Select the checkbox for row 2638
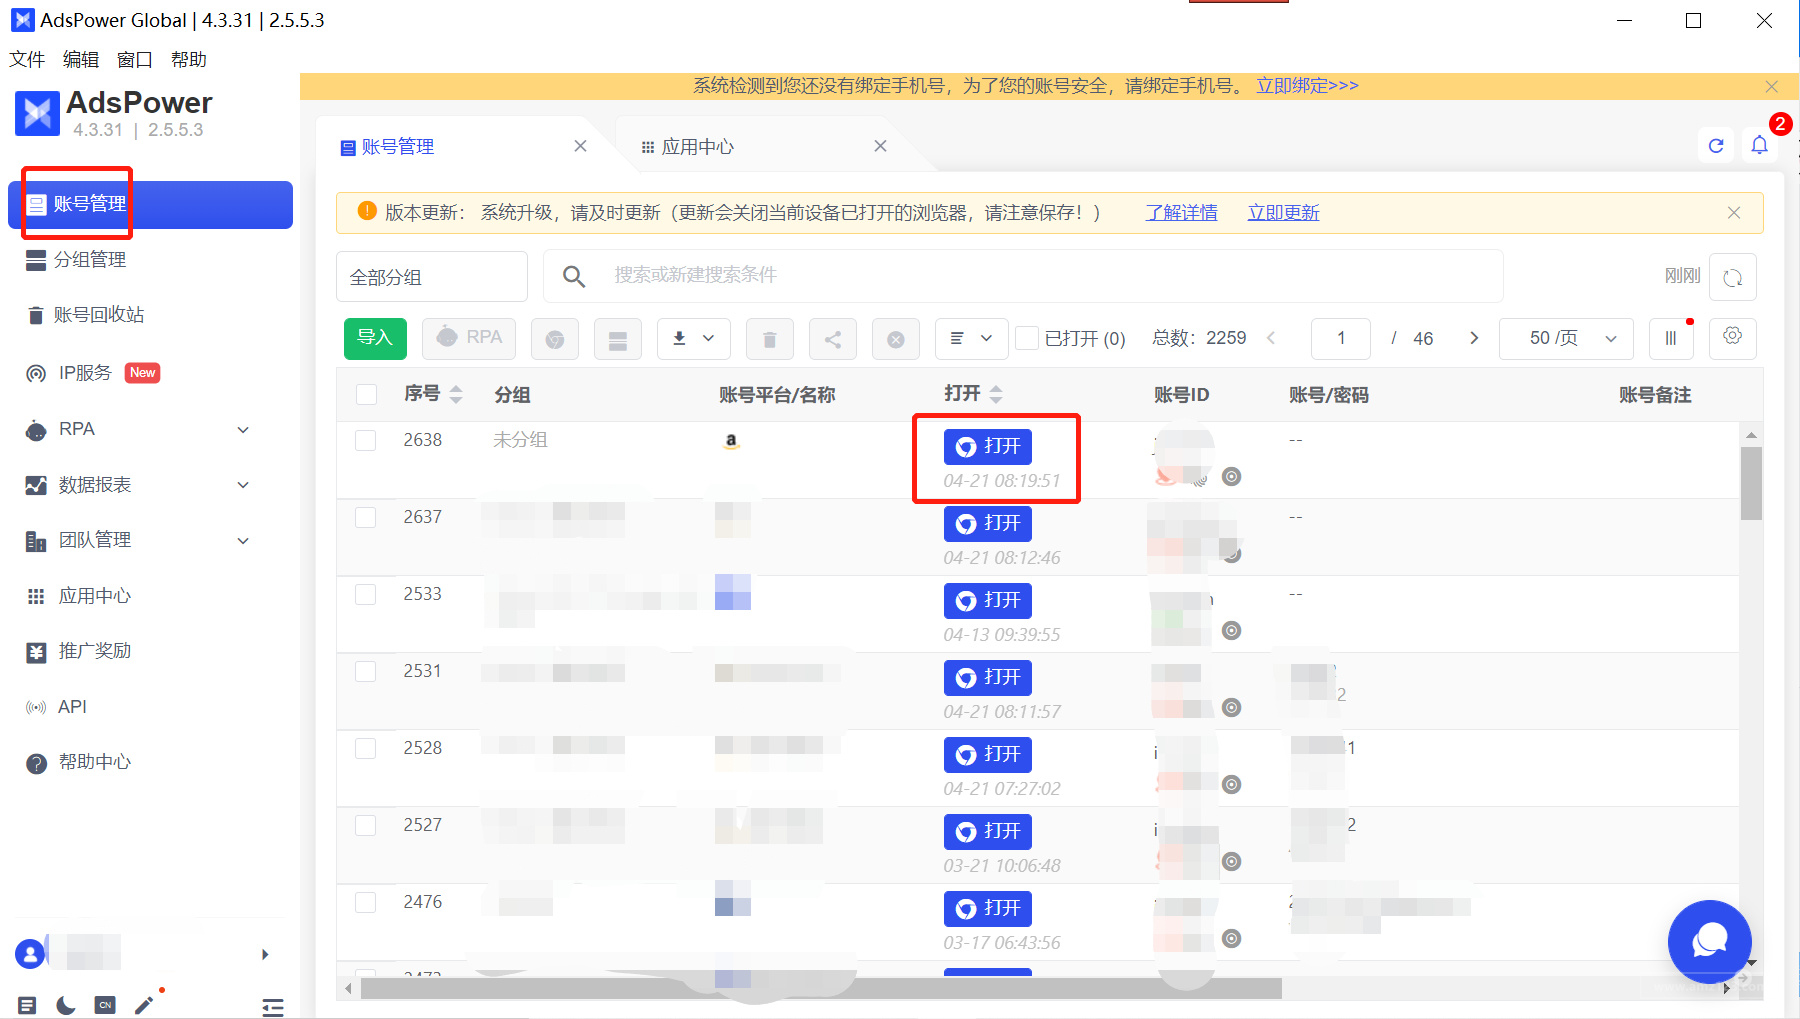Screen dimensions: 1800x1019 pos(366,440)
